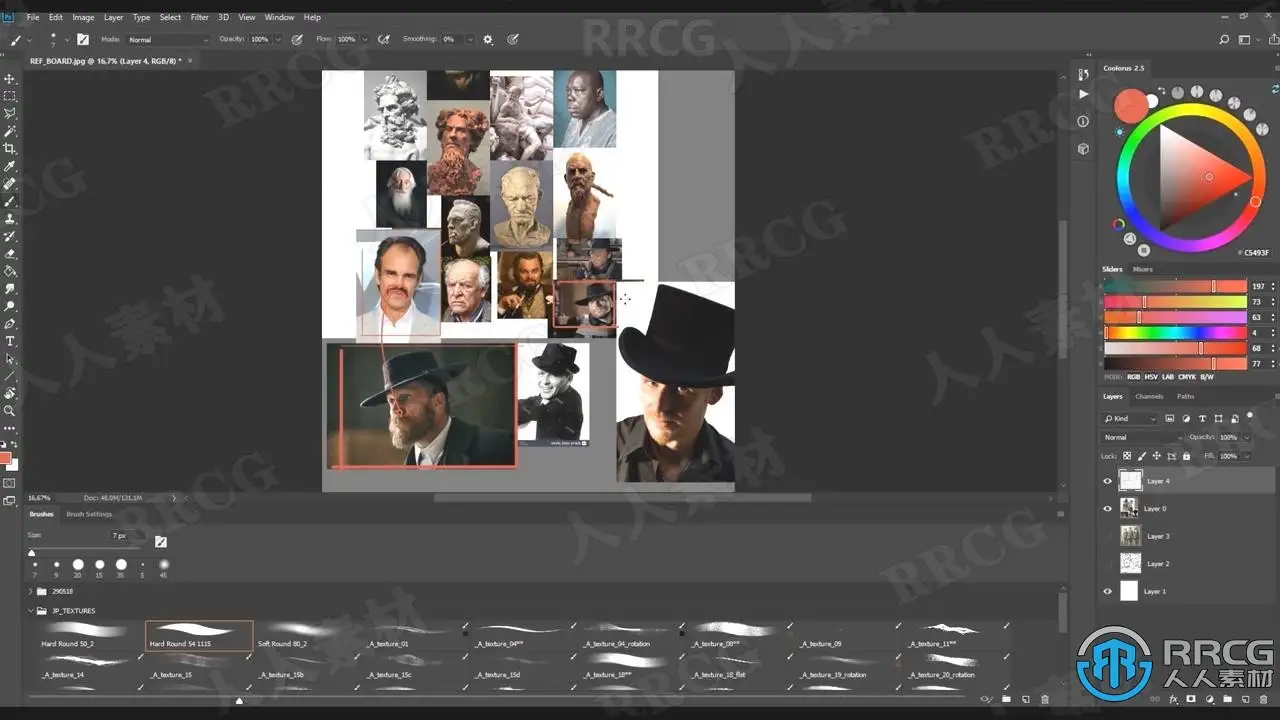Open the brush Opacity dropdown arrow

coord(277,39)
